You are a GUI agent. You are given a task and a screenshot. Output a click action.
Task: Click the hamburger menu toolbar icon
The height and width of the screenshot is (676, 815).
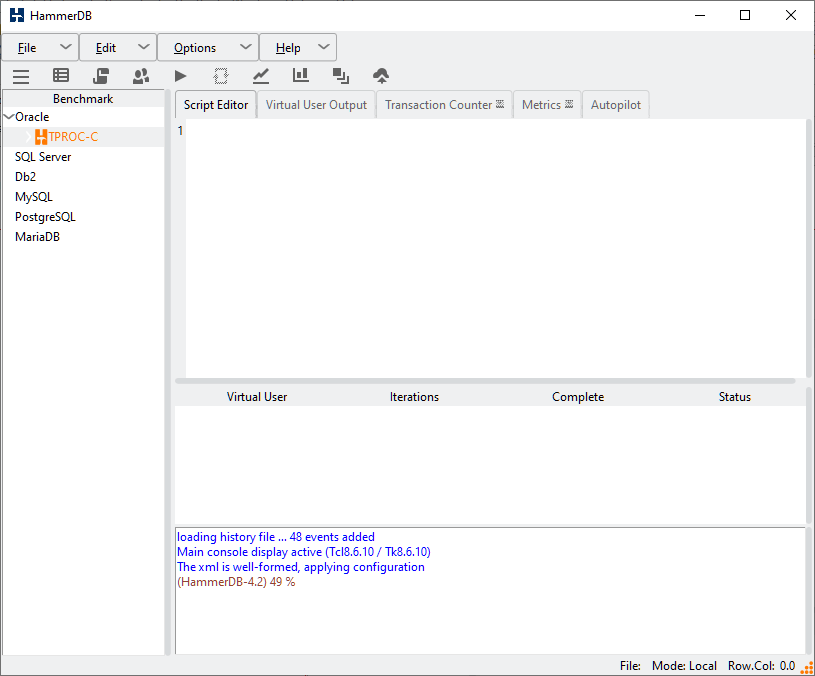(x=21, y=76)
